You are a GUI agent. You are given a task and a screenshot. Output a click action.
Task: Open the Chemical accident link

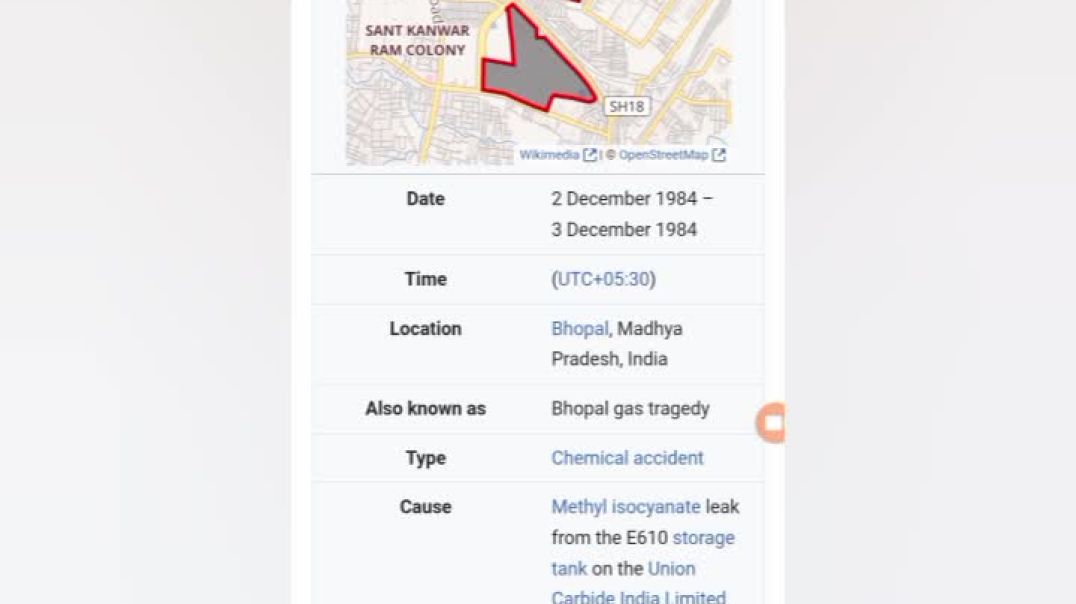[627, 457]
